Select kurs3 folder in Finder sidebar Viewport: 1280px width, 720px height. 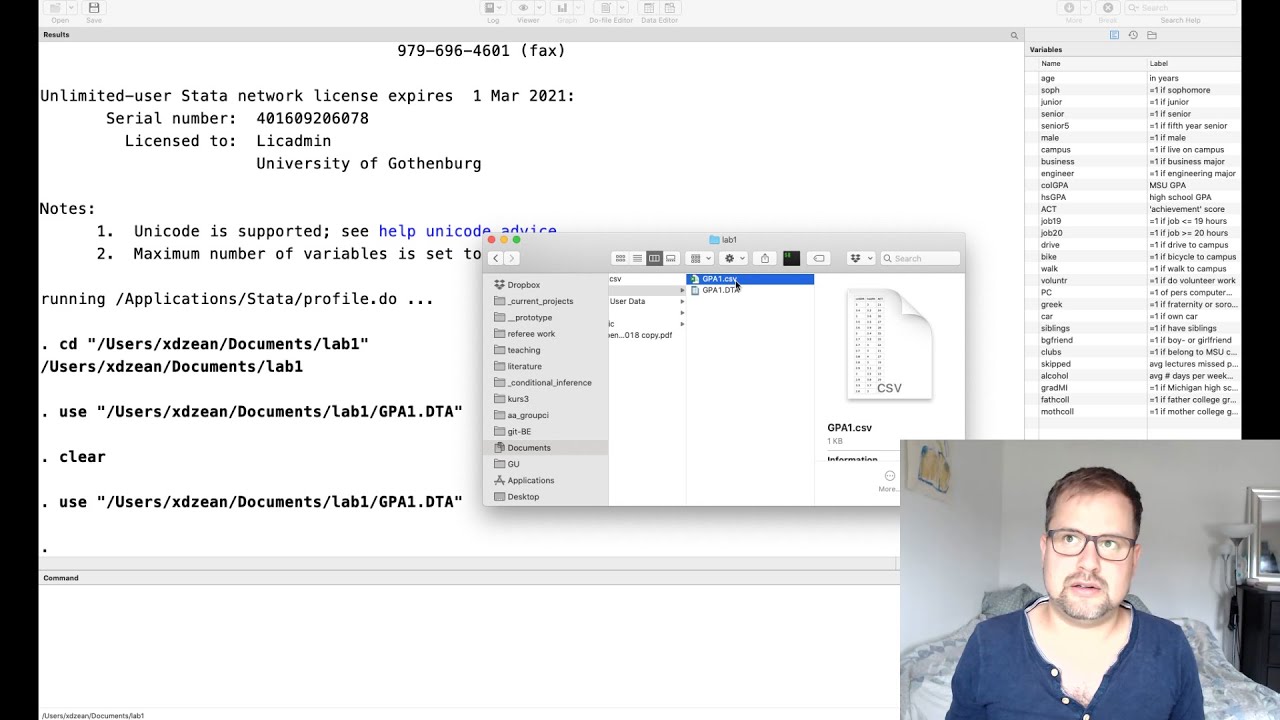[x=518, y=399]
